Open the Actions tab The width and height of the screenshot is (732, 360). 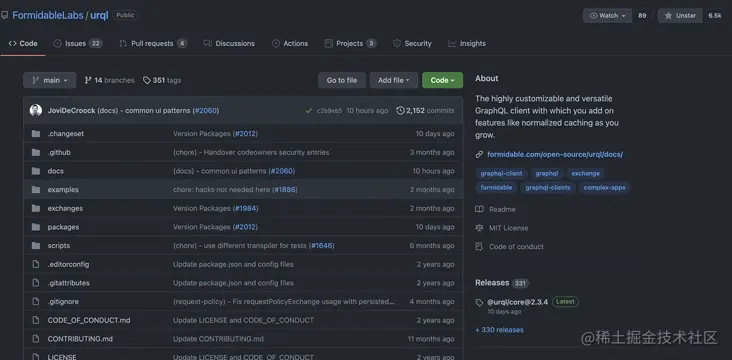[290, 43]
